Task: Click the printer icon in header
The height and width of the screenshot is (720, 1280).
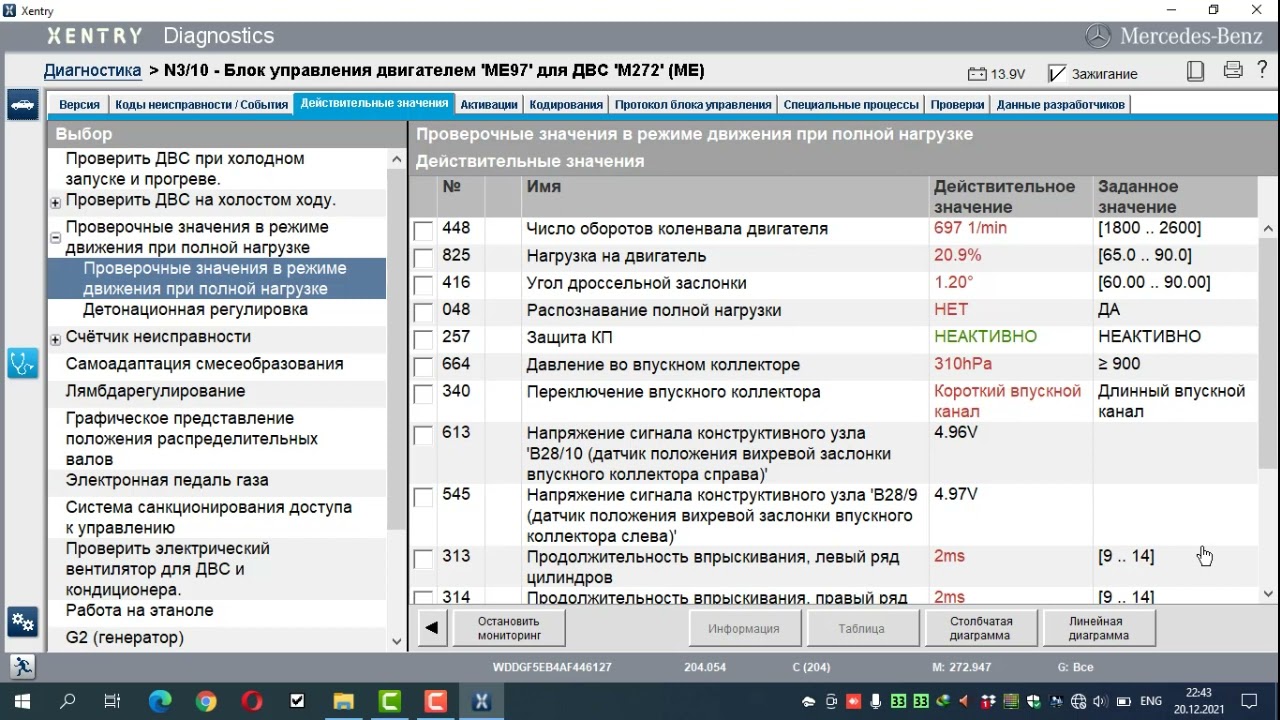Action: pos(1233,71)
